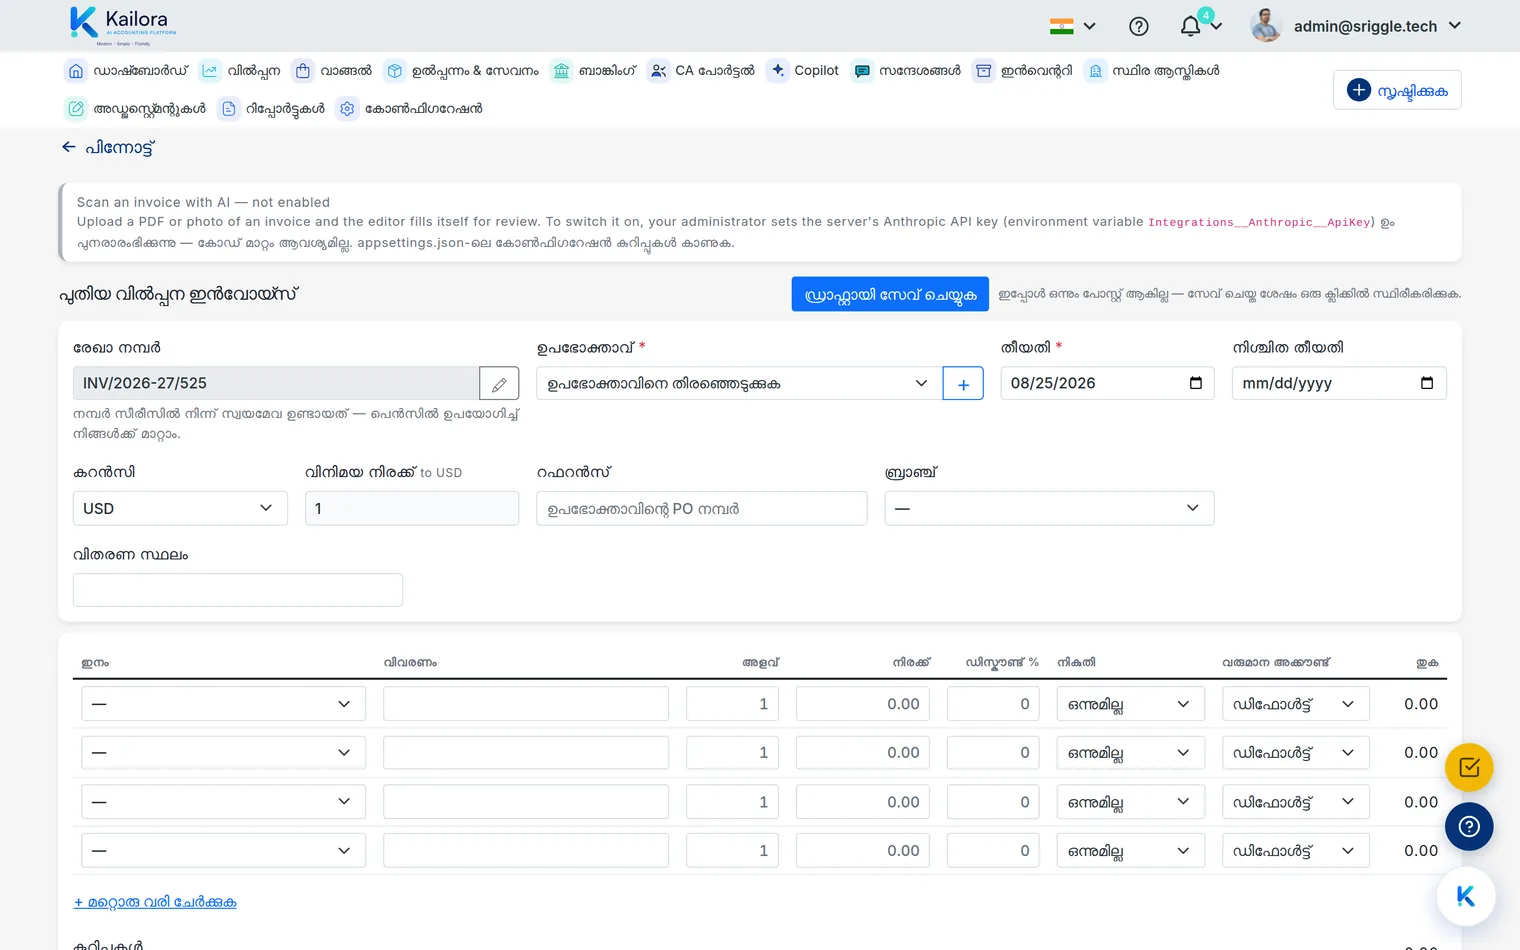Image resolution: width=1520 pixels, height=950 pixels.
Task: Open the റിപ്പോർട്ടുകൾ menu
Action: 272,109
